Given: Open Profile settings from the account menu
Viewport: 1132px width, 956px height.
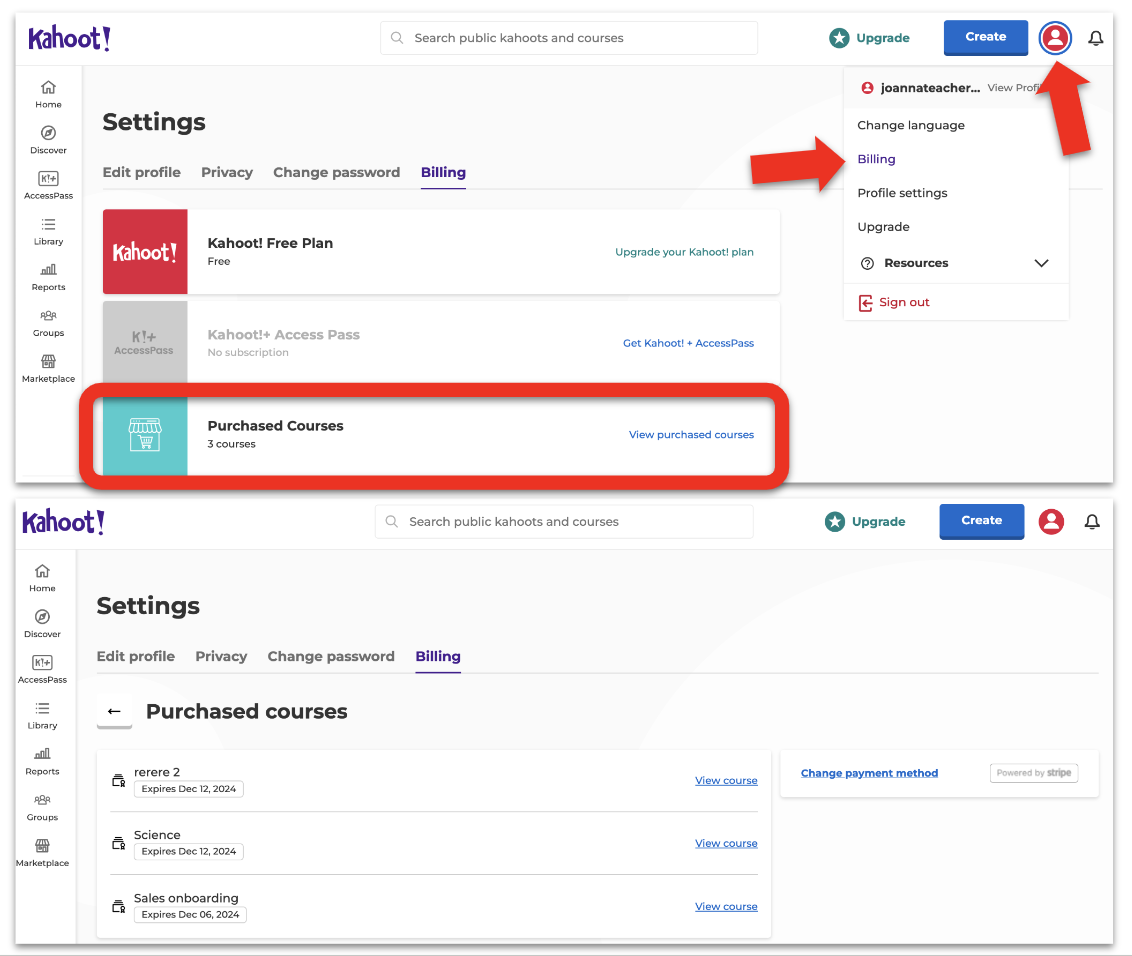Looking at the screenshot, I should point(902,193).
